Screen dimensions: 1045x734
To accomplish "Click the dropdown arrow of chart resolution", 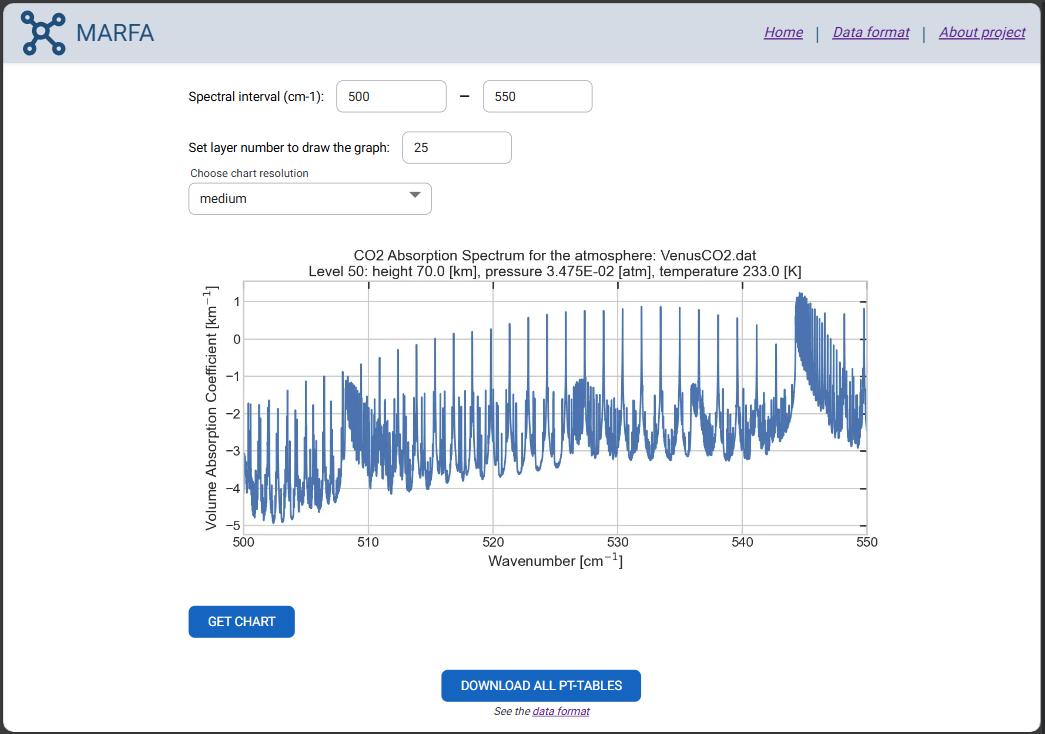I will click(x=415, y=197).
